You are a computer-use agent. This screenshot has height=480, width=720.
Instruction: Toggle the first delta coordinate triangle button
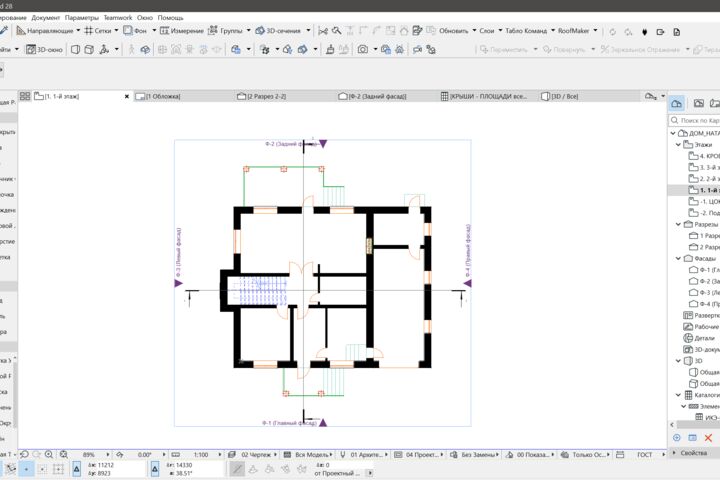click(x=77, y=469)
